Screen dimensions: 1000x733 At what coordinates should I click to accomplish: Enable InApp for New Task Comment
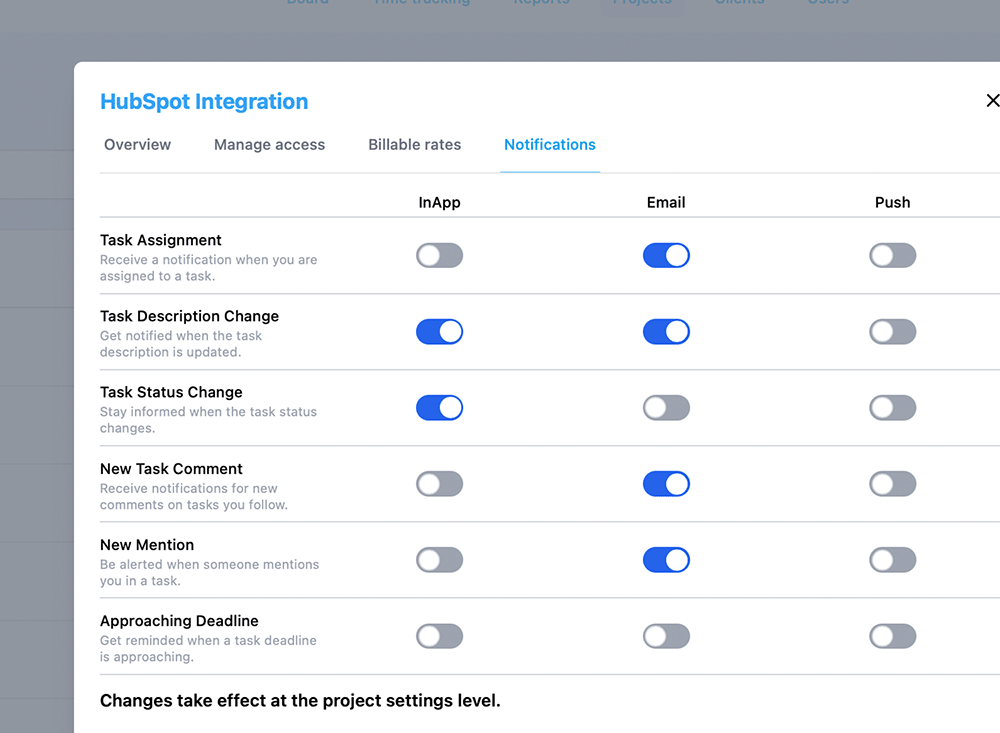tap(439, 484)
